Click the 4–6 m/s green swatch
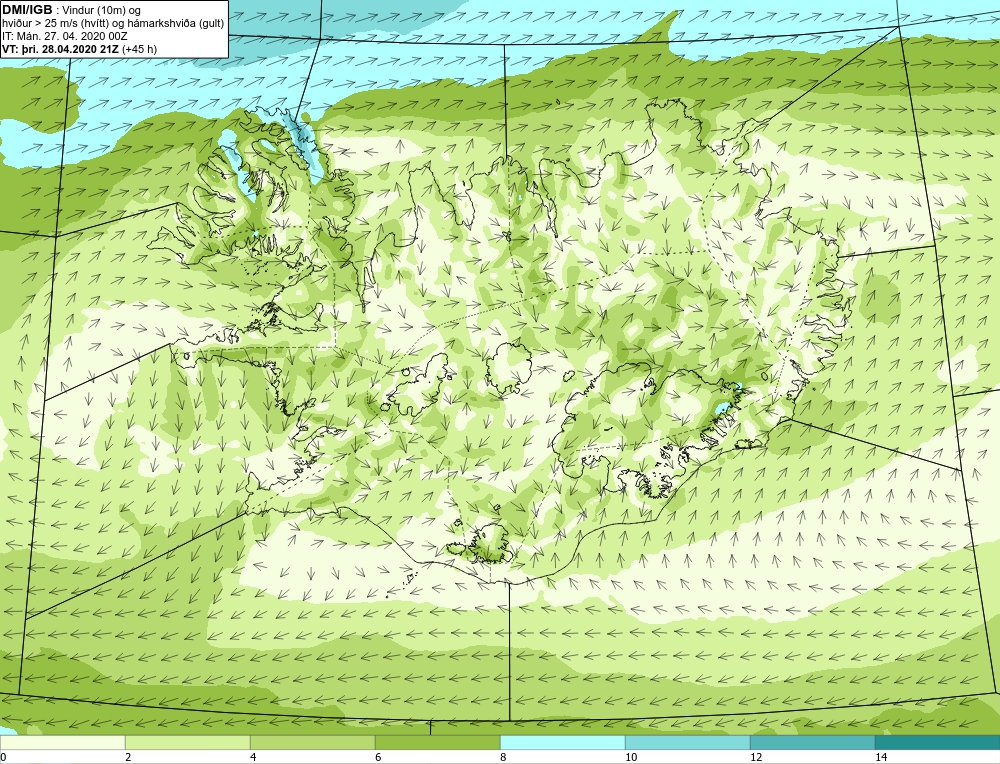1000x764 pixels. (312, 742)
